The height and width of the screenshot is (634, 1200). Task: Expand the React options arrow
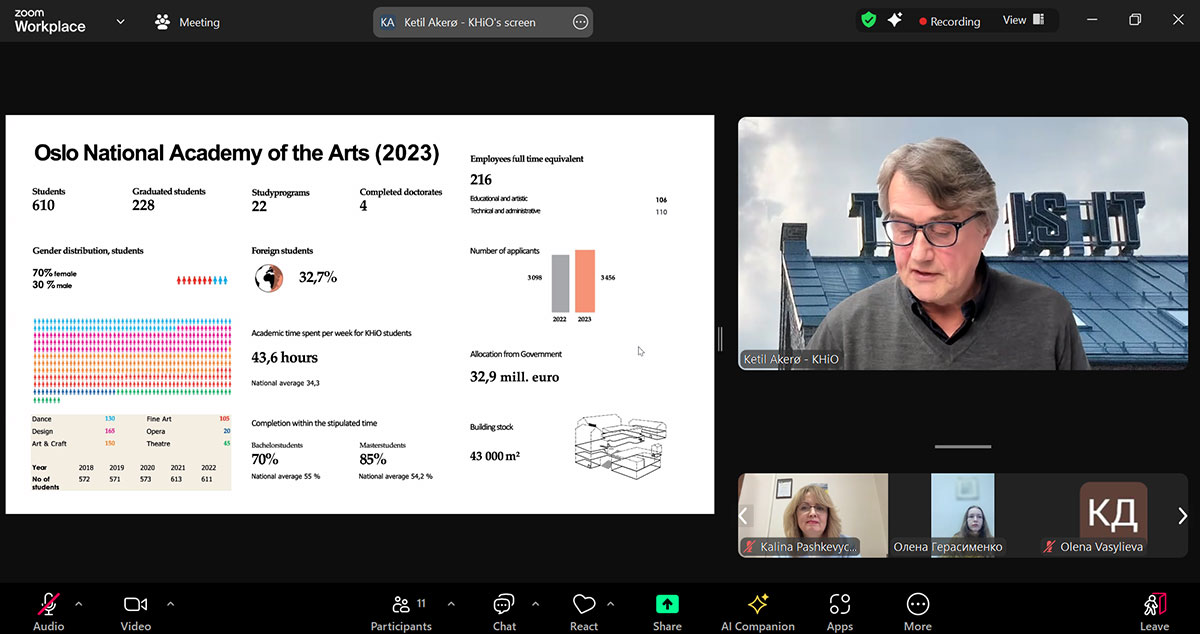click(x=611, y=604)
